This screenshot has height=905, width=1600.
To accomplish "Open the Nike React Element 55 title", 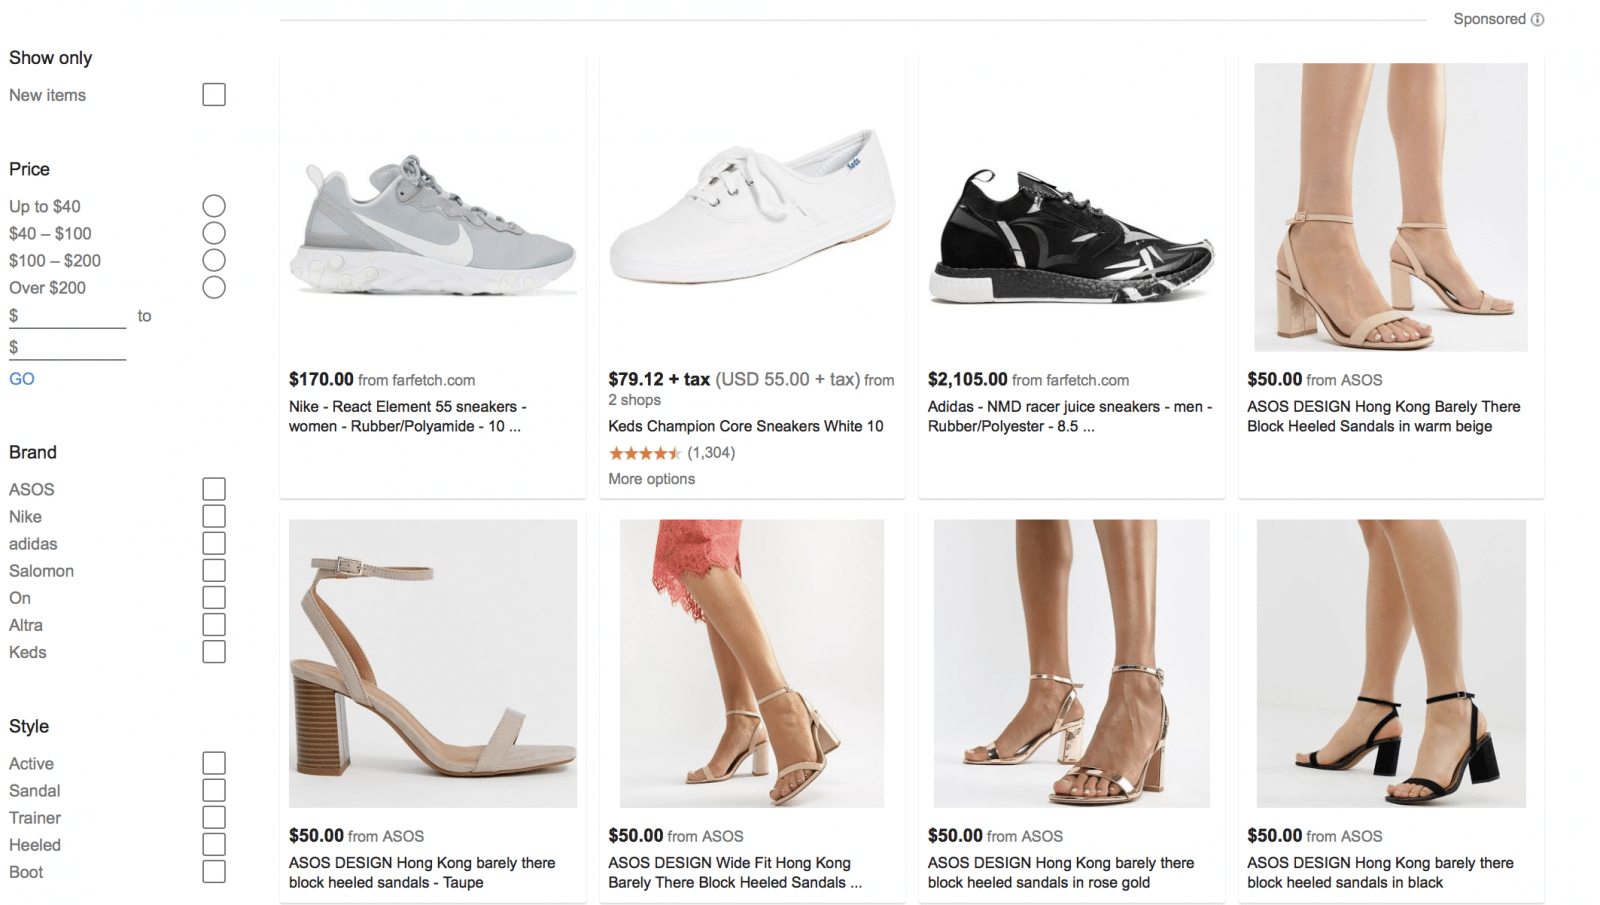I will 407,416.
